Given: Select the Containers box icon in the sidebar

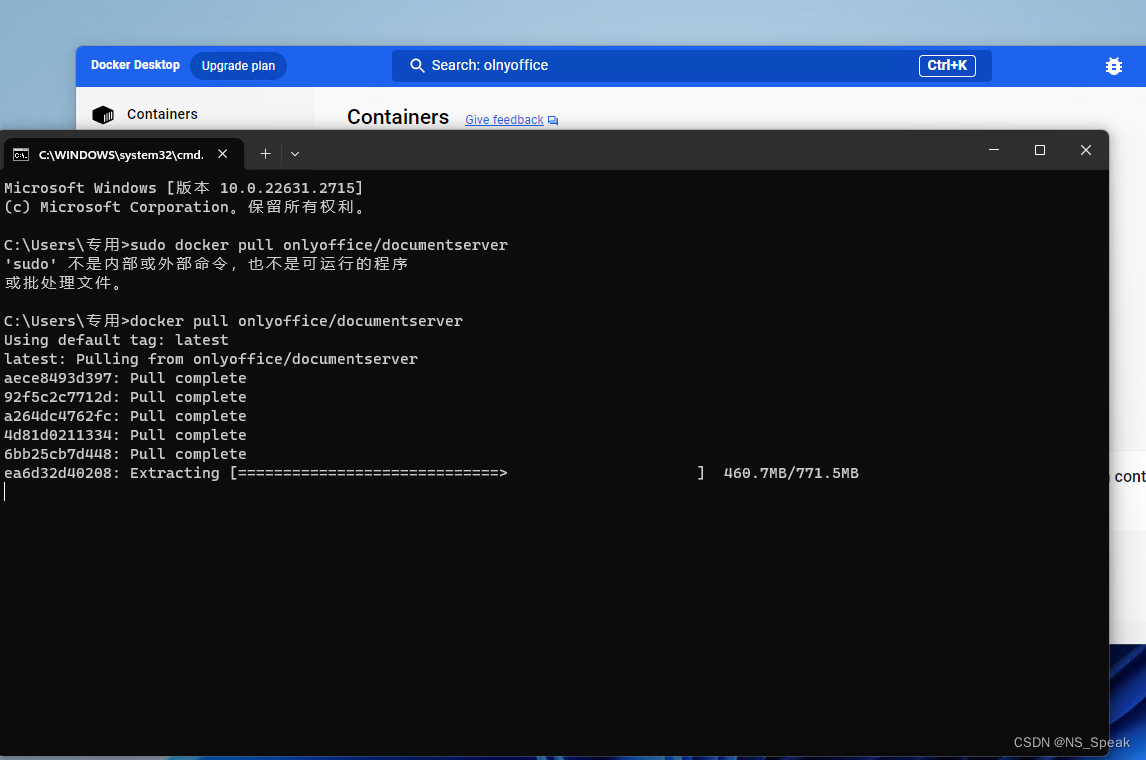Looking at the screenshot, I should coord(103,114).
